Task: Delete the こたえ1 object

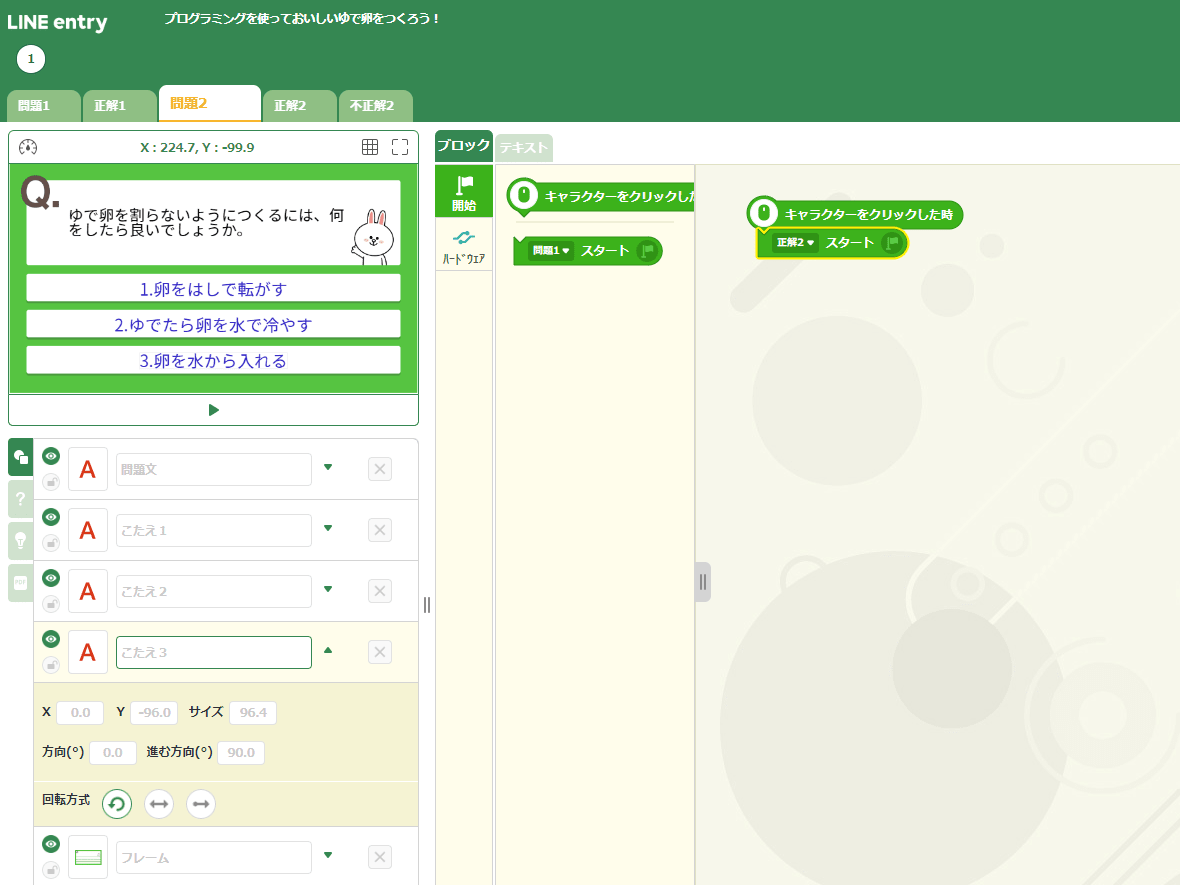Action: 380,531
